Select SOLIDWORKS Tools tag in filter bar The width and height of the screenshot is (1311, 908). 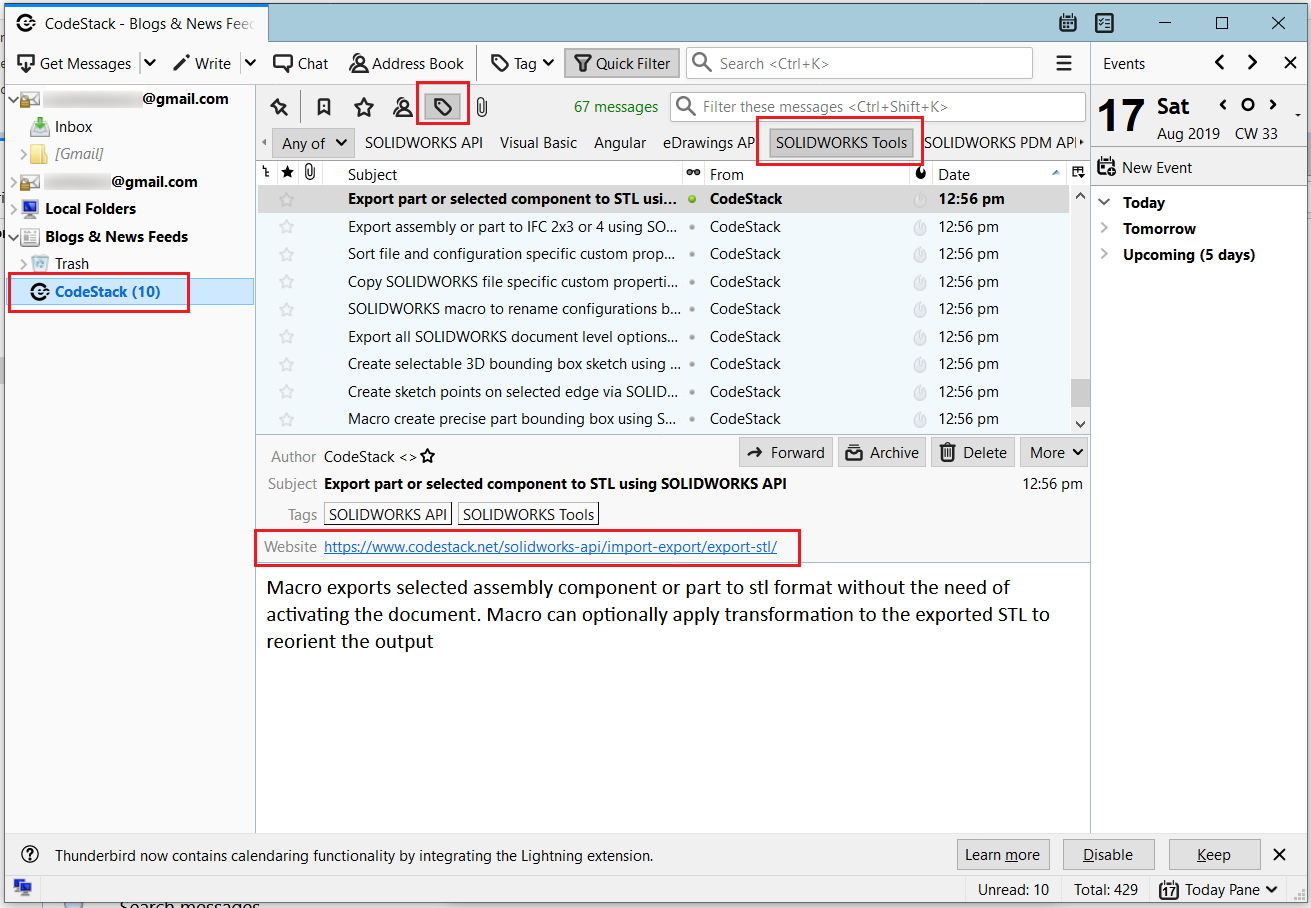pos(841,143)
